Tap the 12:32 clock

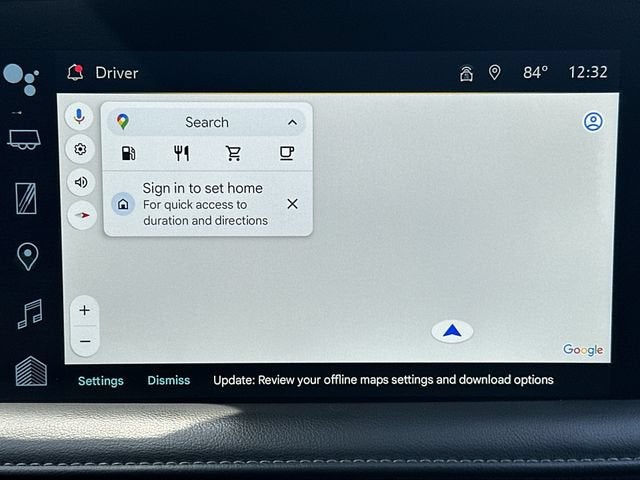click(x=588, y=72)
